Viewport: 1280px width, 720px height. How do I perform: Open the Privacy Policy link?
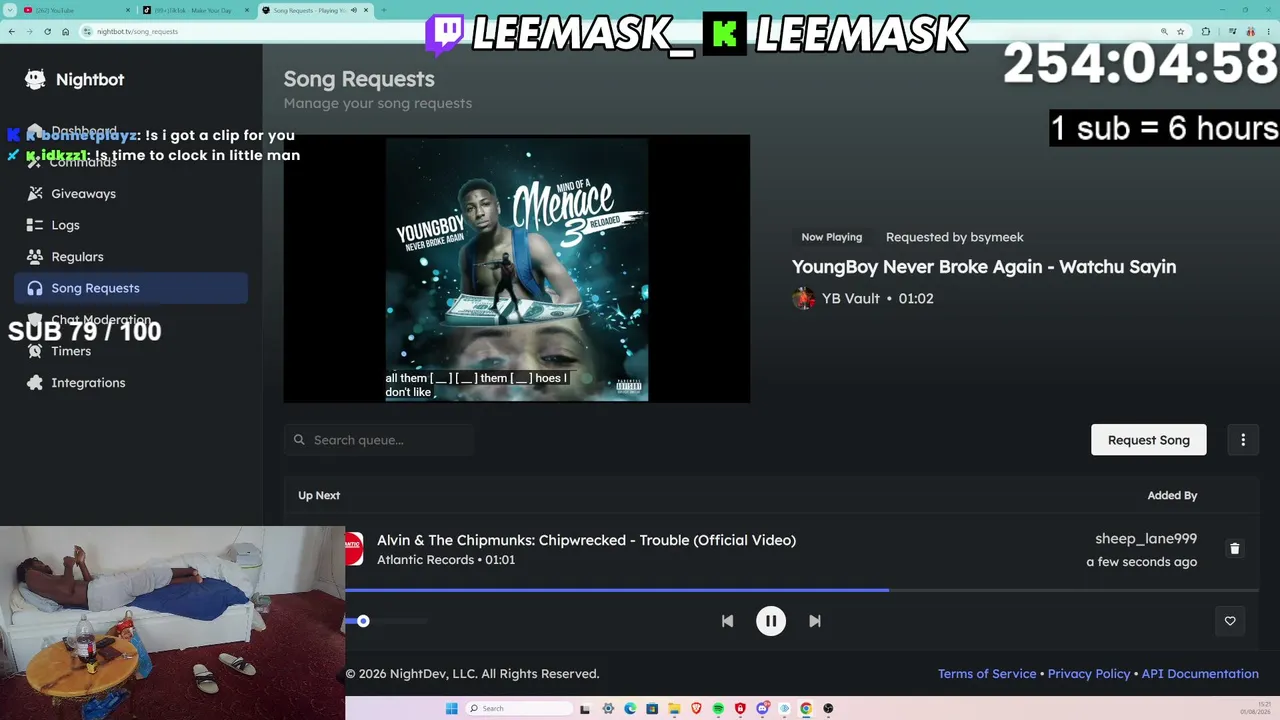pyautogui.click(x=1089, y=674)
